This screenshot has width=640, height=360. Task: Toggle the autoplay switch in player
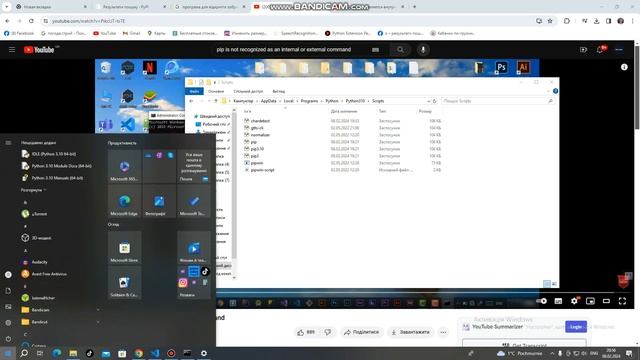point(541,301)
